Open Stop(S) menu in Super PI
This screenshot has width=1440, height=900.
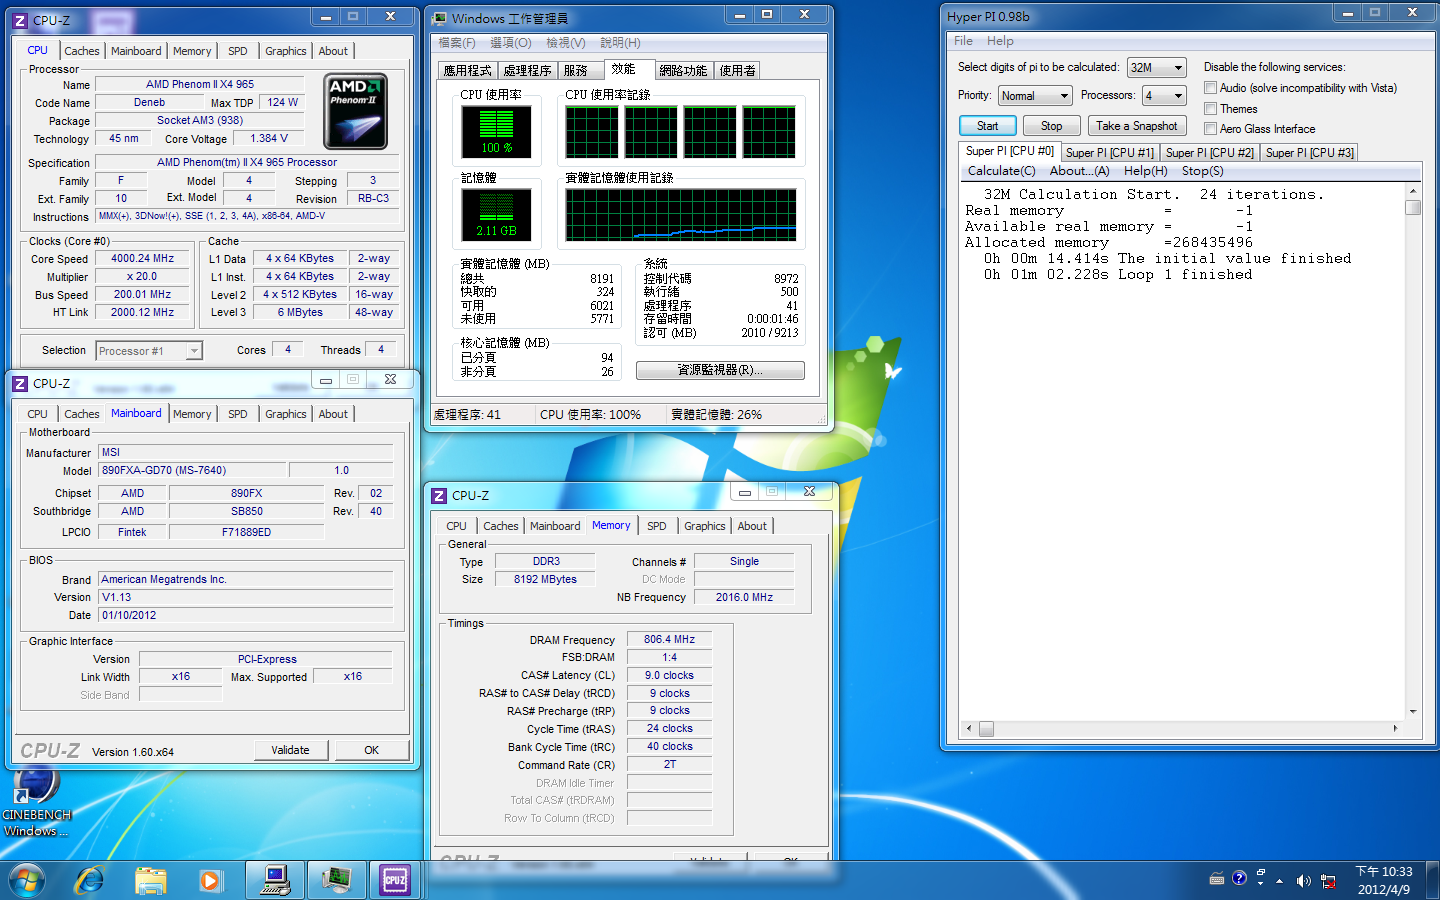(x=1202, y=171)
